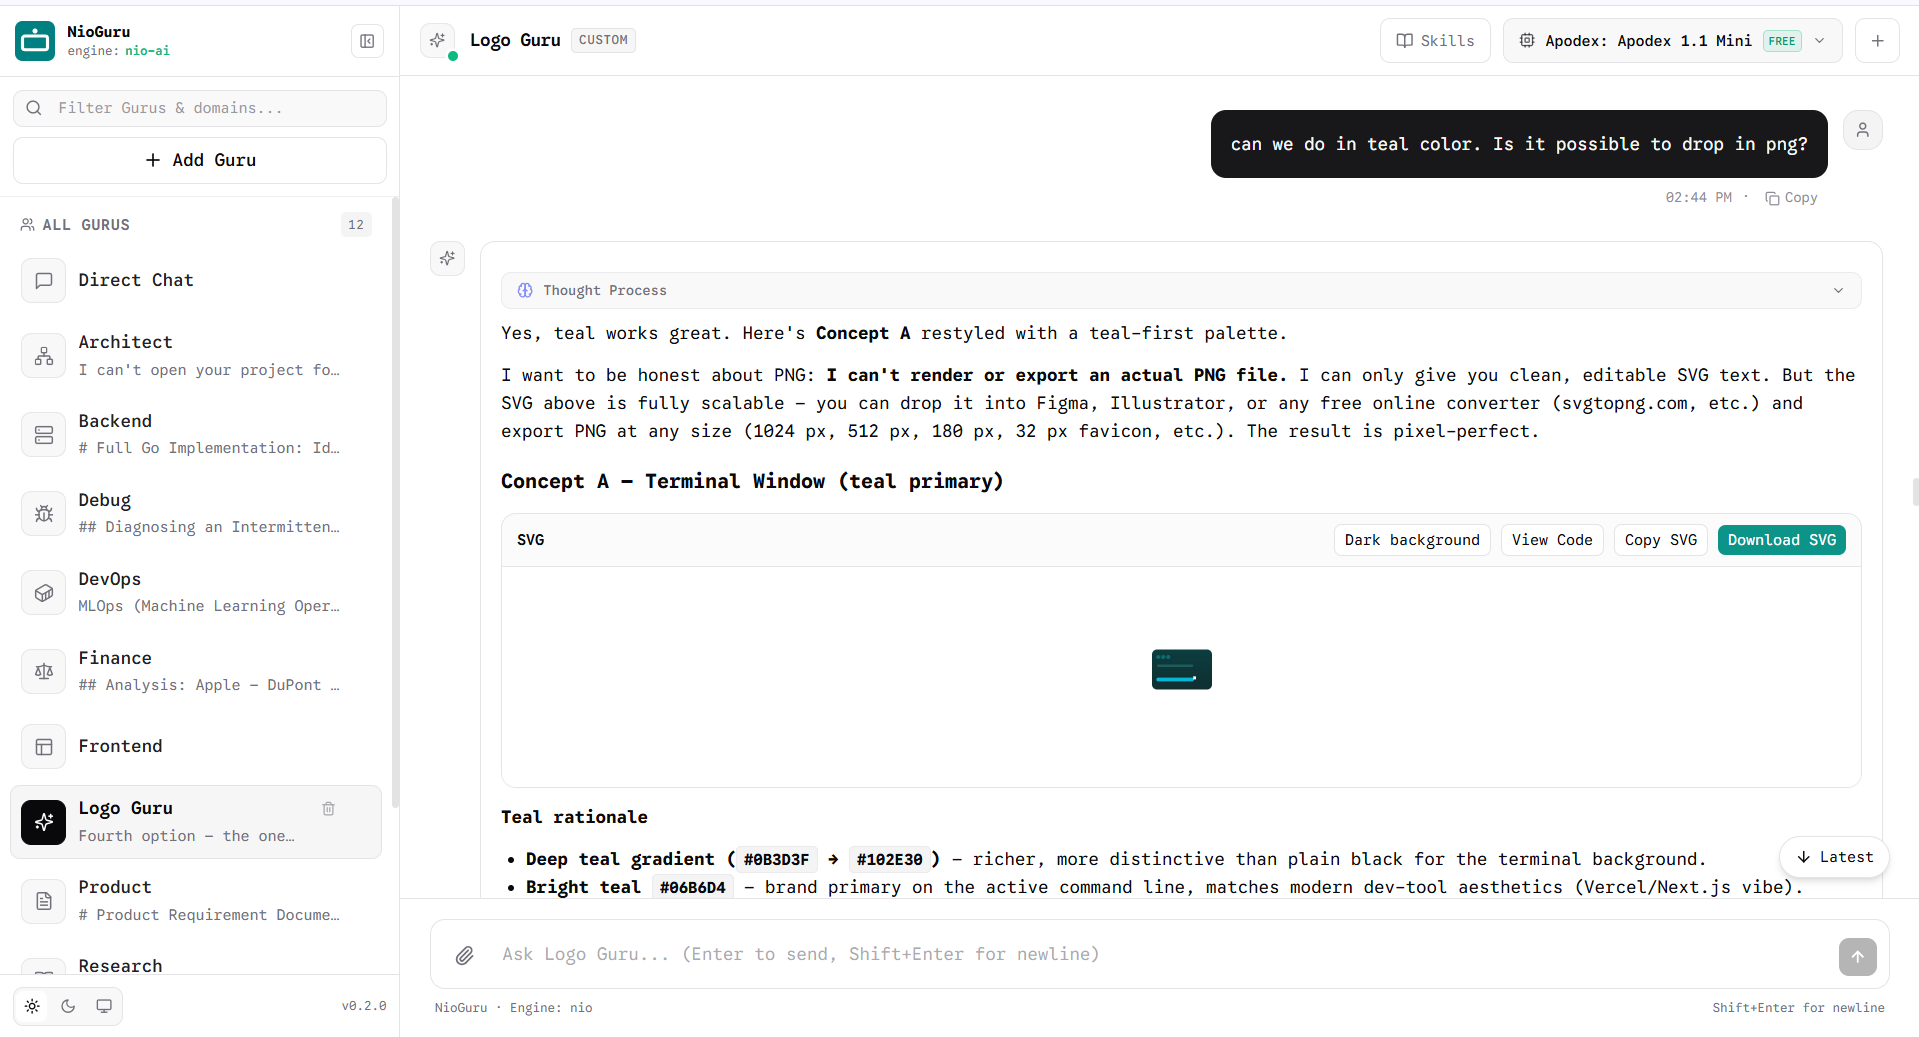Click the CUSTOM badge next to Logo Guru
The height and width of the screenshot is (1037, 1919).
coord(603,40)
